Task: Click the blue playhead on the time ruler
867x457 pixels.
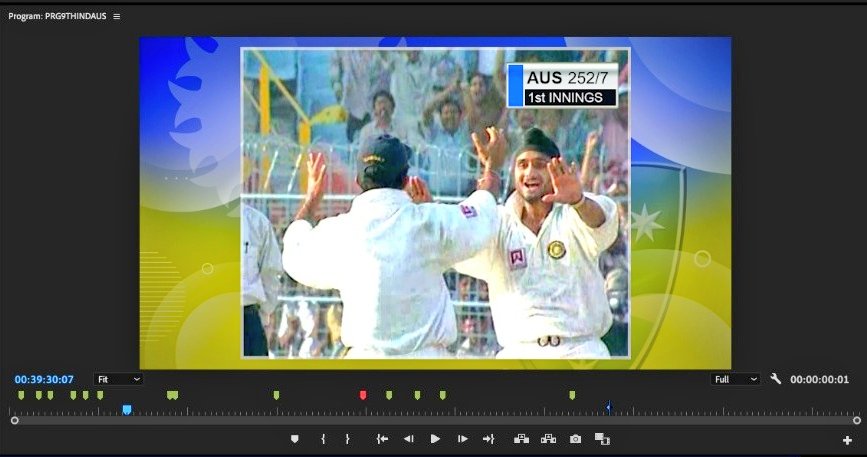Action: pos(127,409)
